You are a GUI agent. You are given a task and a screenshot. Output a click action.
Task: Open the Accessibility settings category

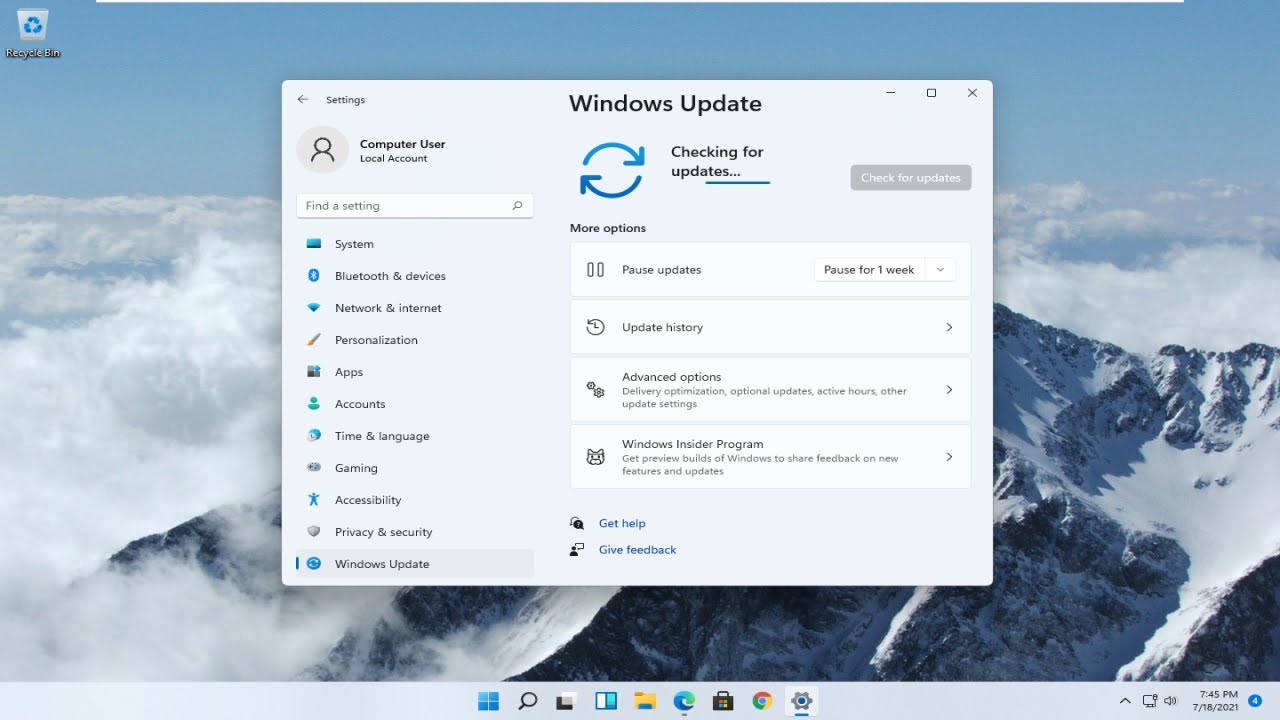pos(367,500)
